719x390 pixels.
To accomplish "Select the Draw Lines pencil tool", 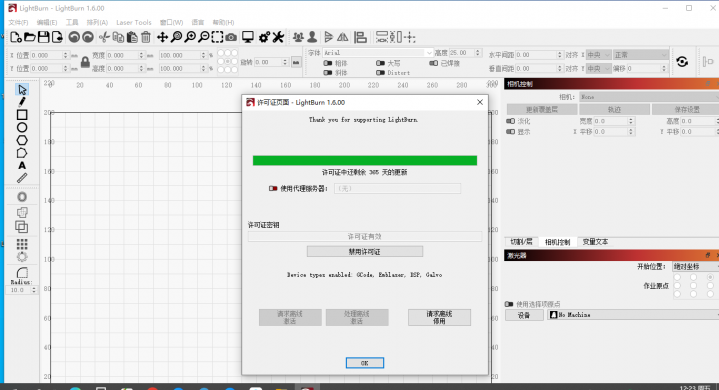I will click(22, 102).
